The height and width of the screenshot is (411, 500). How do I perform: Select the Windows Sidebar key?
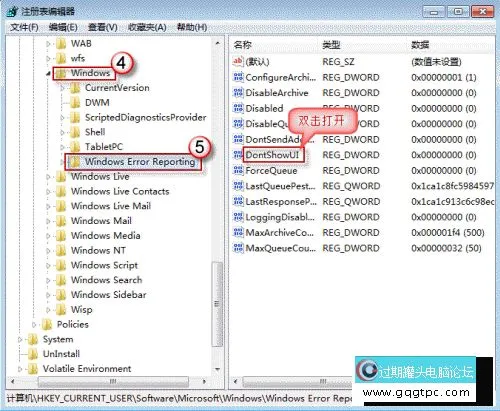(109, 295)
